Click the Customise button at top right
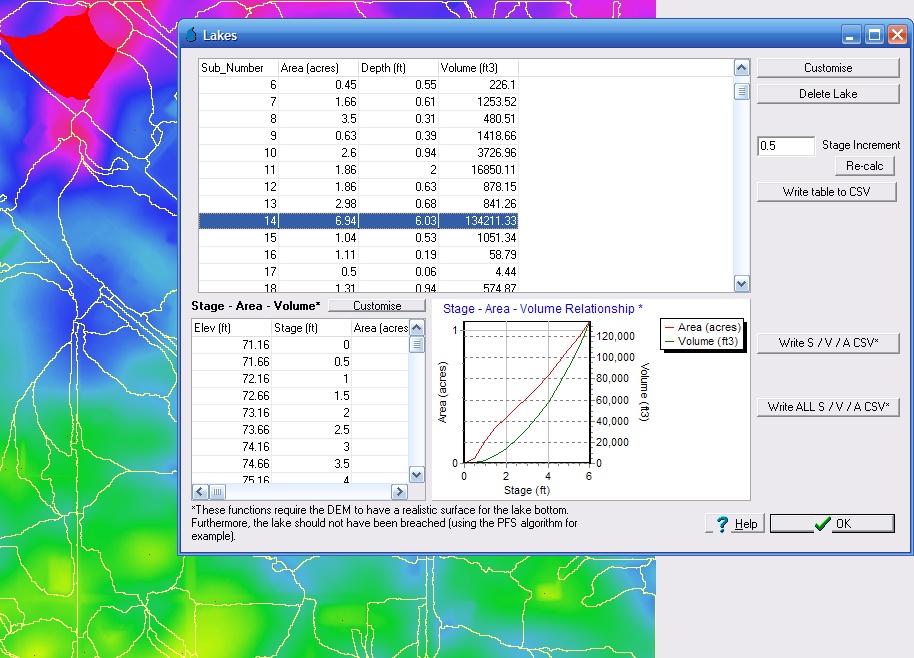The height and width of the screenshot is (658, 914). click(x=827, y=68)
